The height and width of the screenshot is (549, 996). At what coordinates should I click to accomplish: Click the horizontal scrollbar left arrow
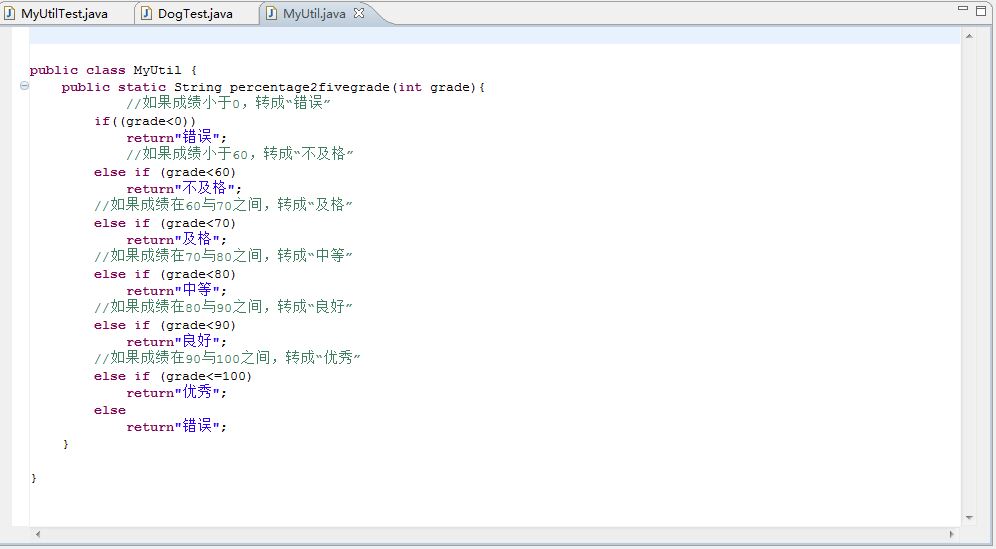(37, 534)
